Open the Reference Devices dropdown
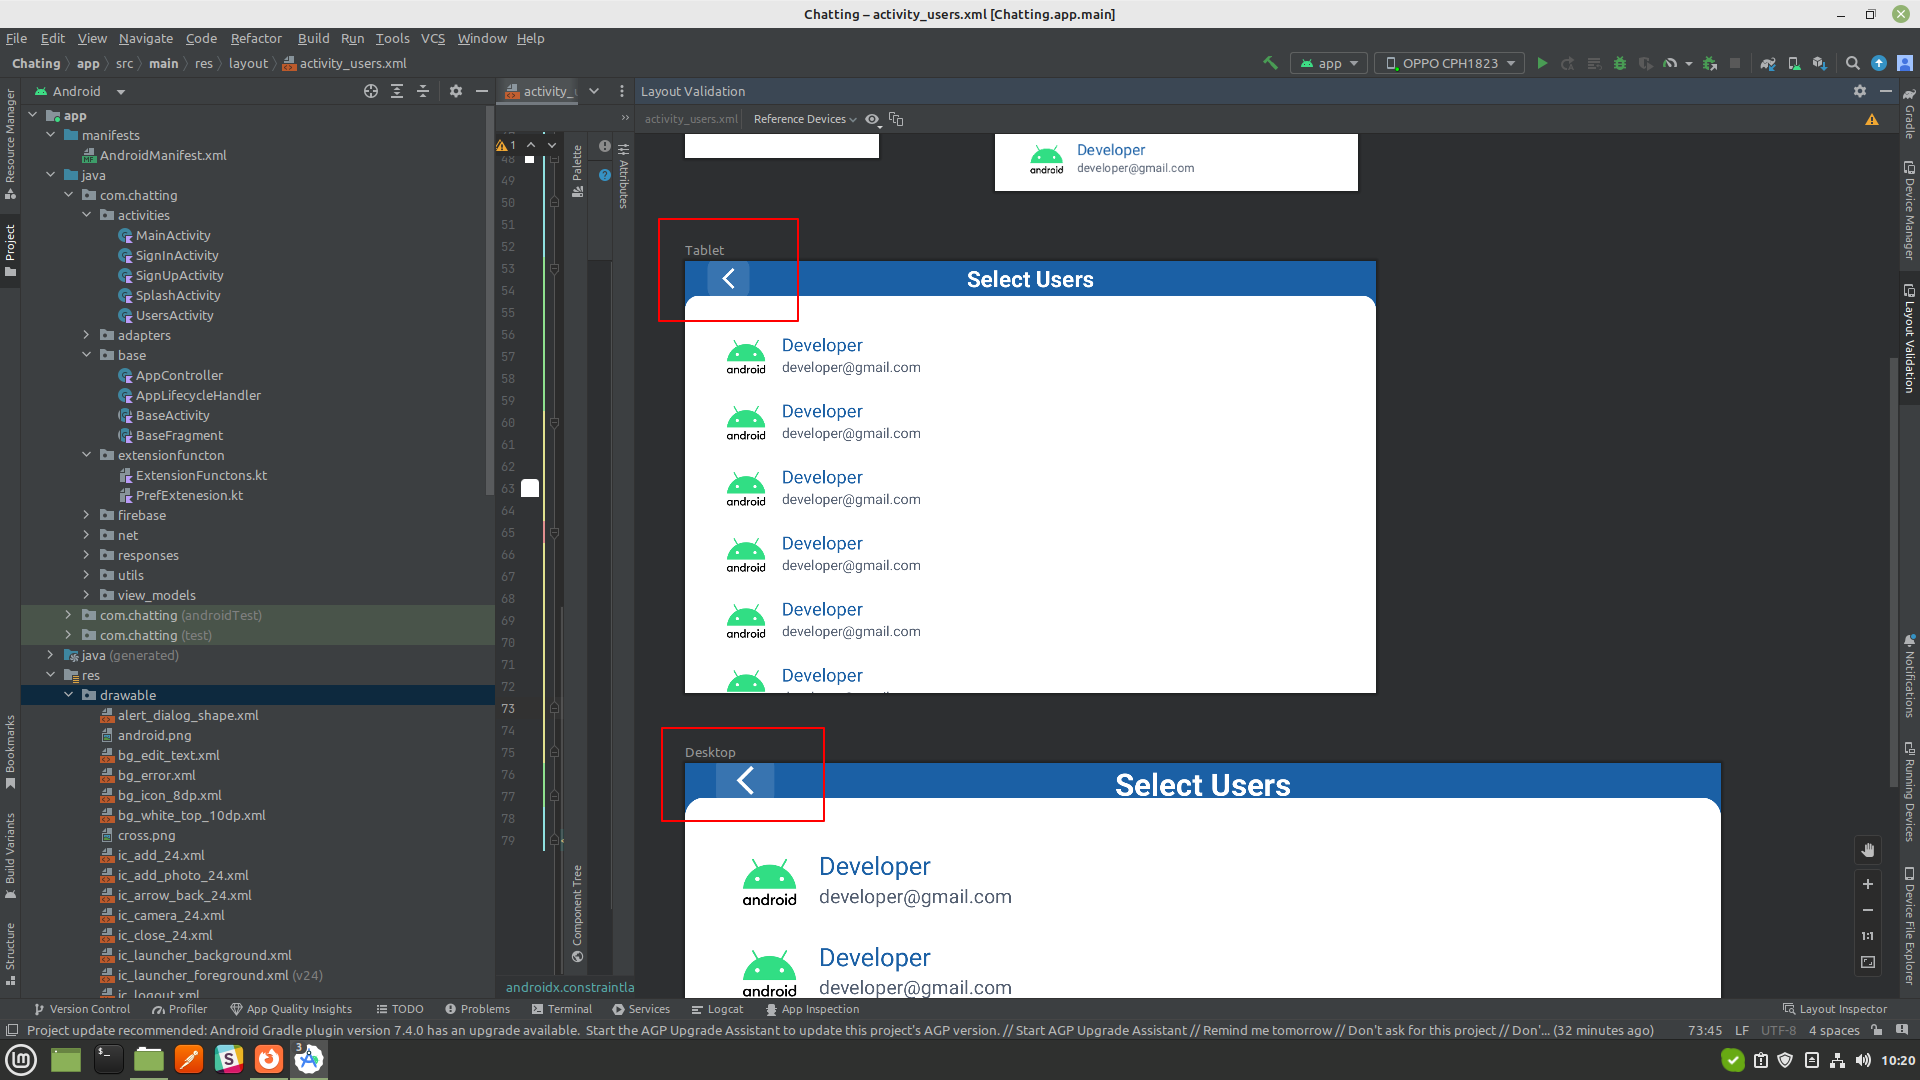 coord(803,119)
